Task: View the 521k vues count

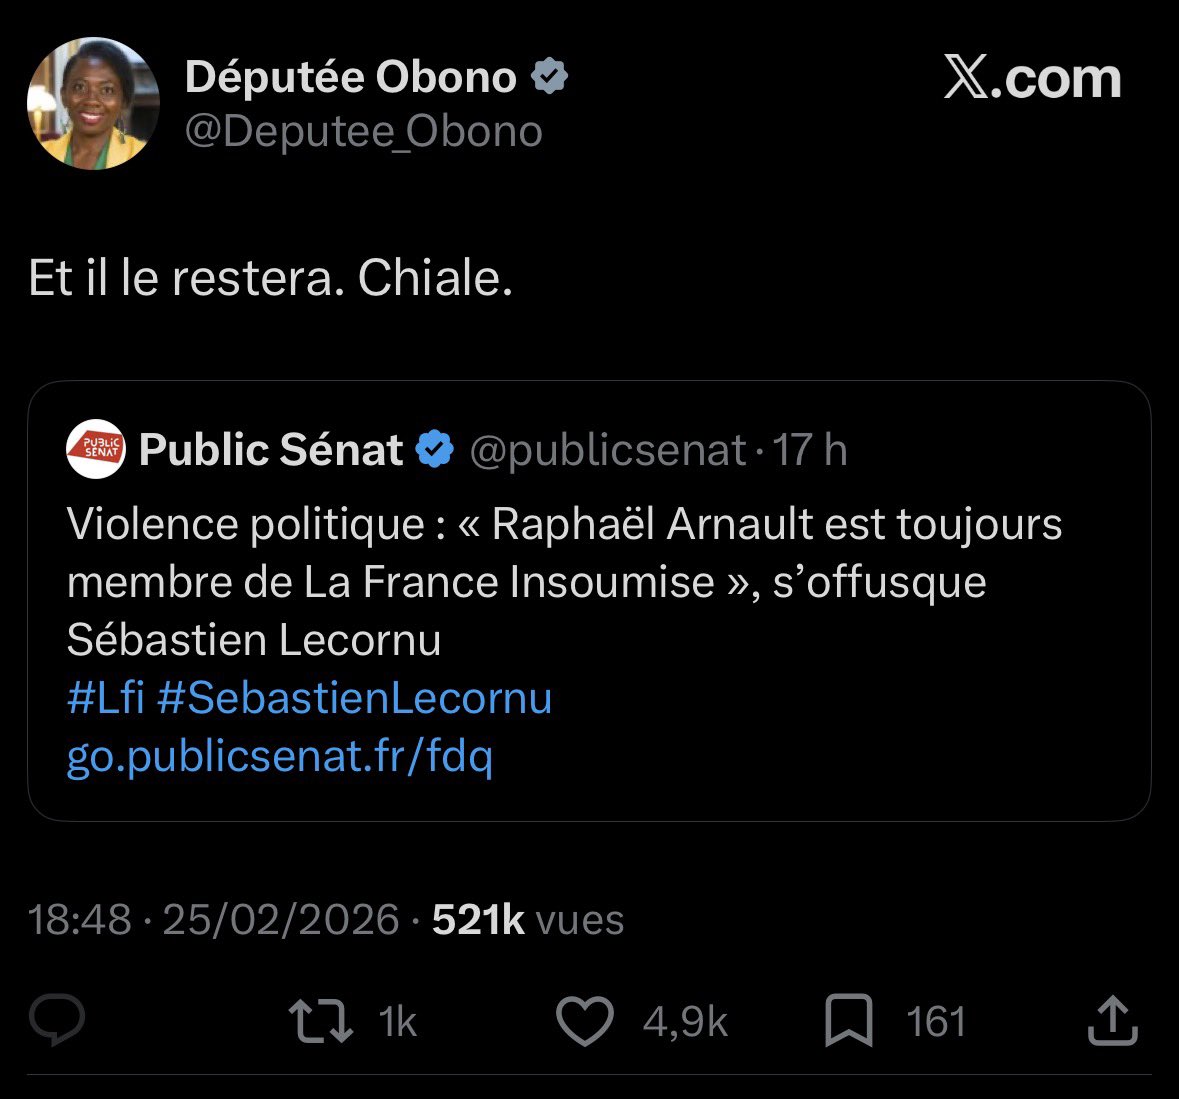Action: click(x=527, y=919)
